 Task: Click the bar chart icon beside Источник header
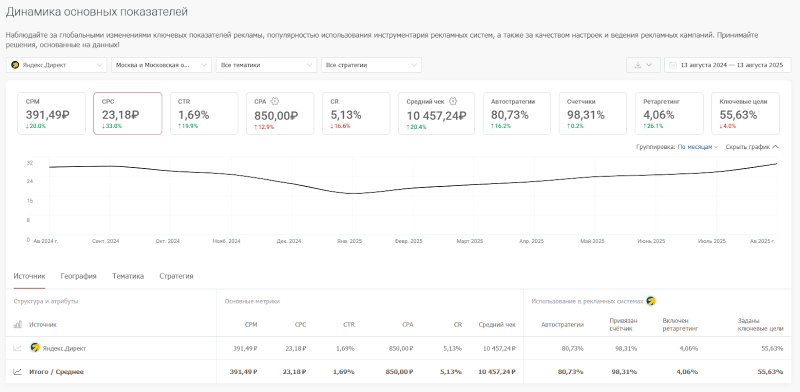(17, 324)
